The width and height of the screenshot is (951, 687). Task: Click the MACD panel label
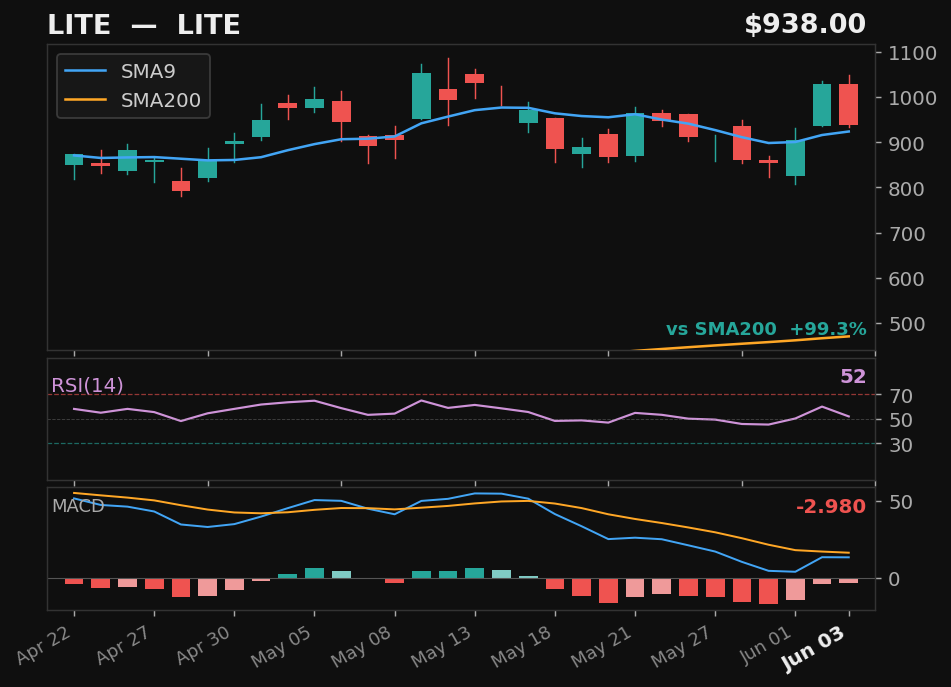[x=78, y=506]
